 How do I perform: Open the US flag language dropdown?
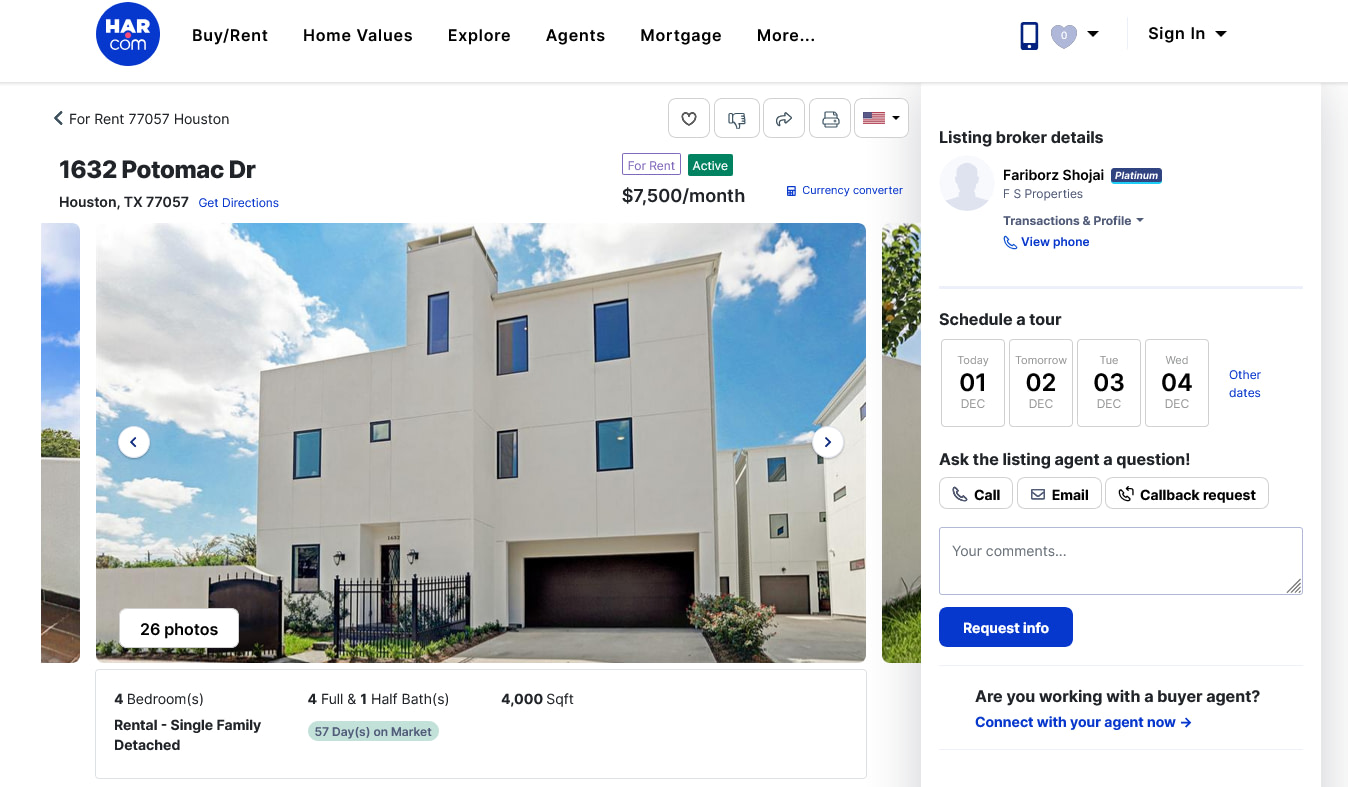click(881, 118)
